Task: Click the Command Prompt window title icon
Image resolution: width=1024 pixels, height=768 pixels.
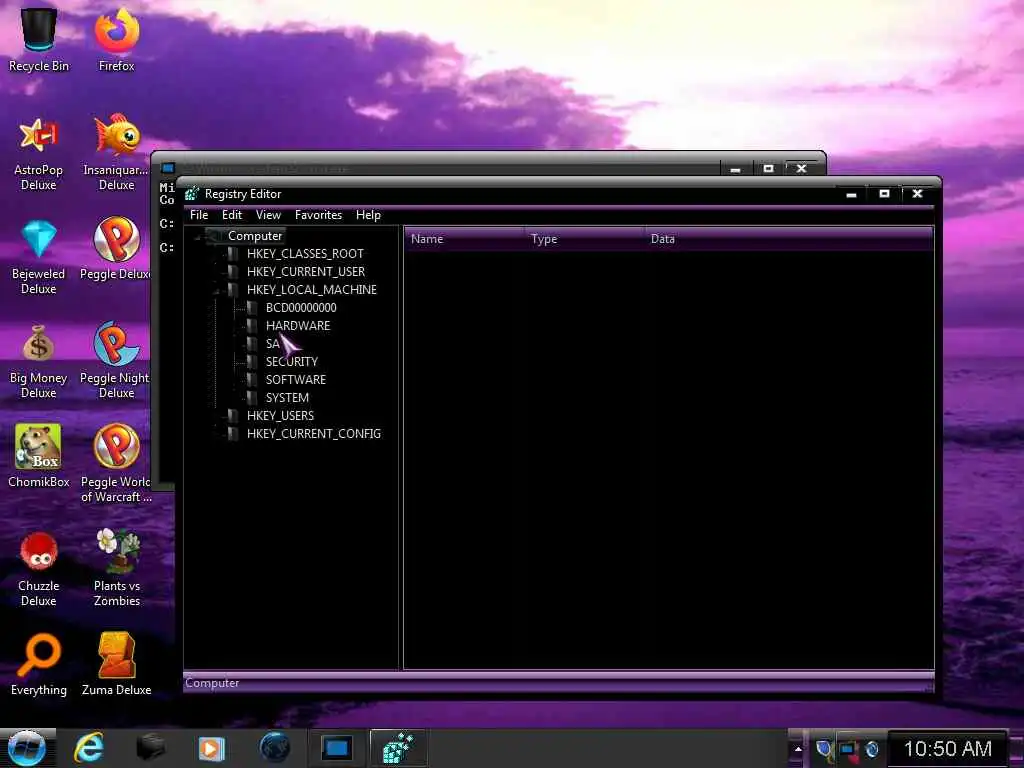Action: tap(168, 168)
